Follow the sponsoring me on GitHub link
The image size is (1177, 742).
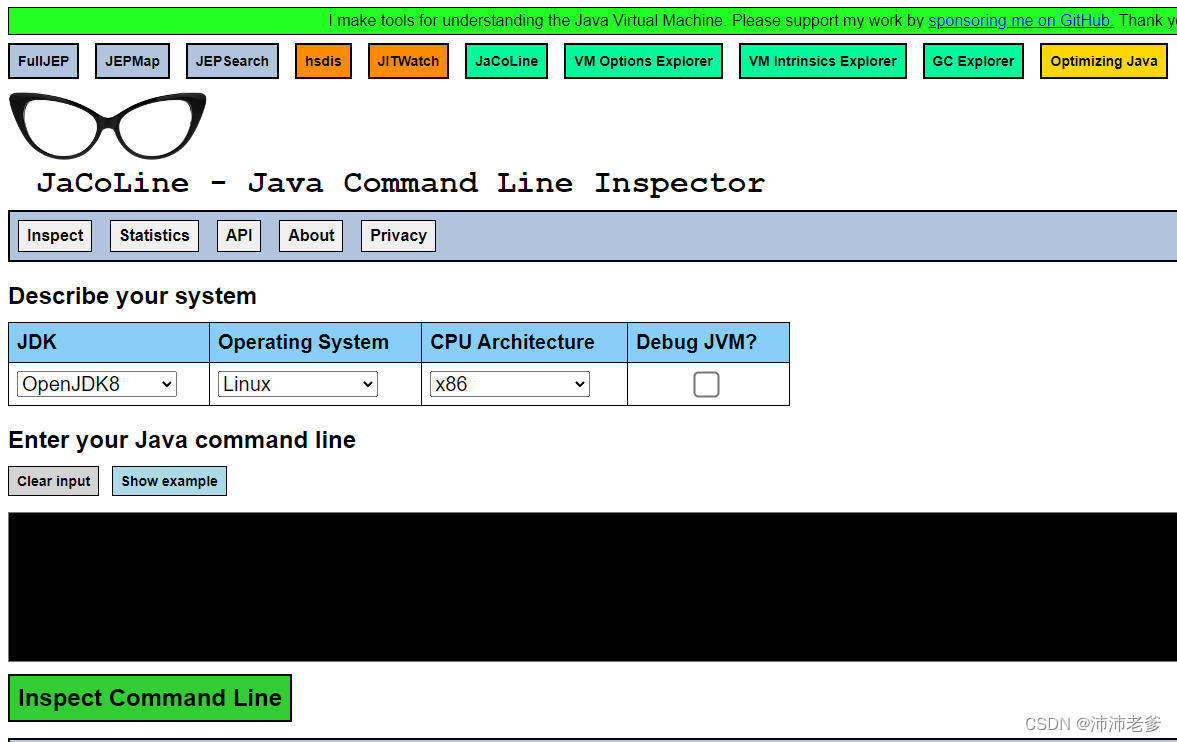pos(1020,20)
